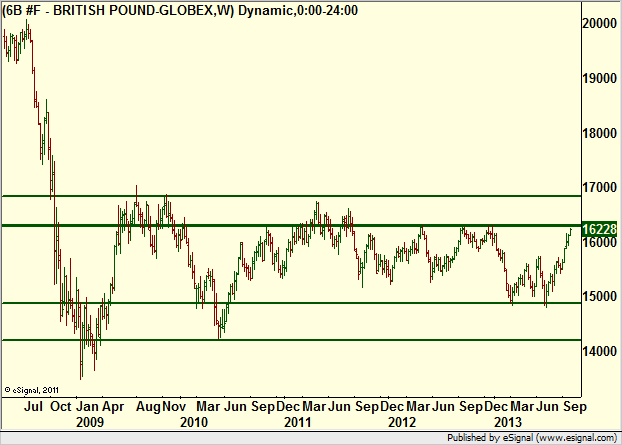Select the 2009 year label on time axis

pyautogui.click(x=90, y=422)
